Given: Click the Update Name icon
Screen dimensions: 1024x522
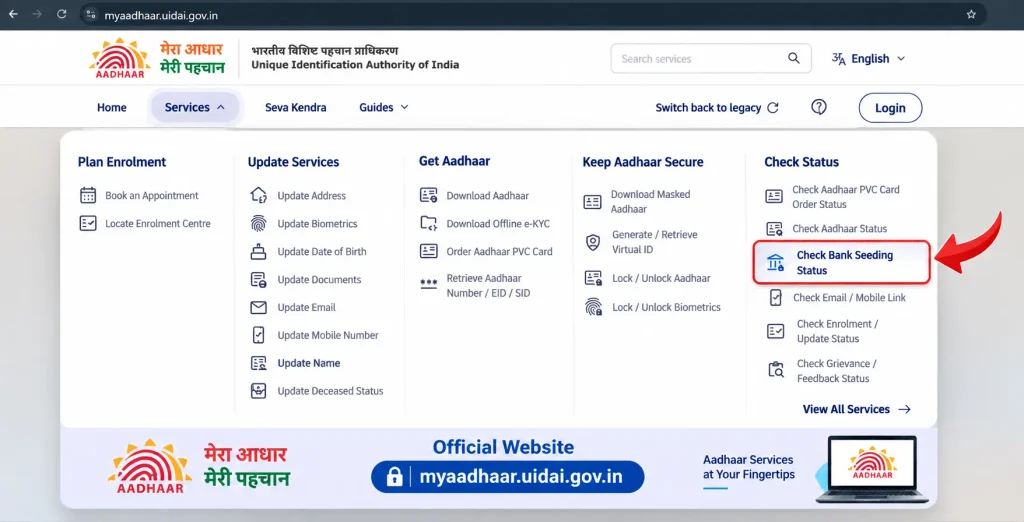Looking at the screenshot, I should tap(259, 363).
